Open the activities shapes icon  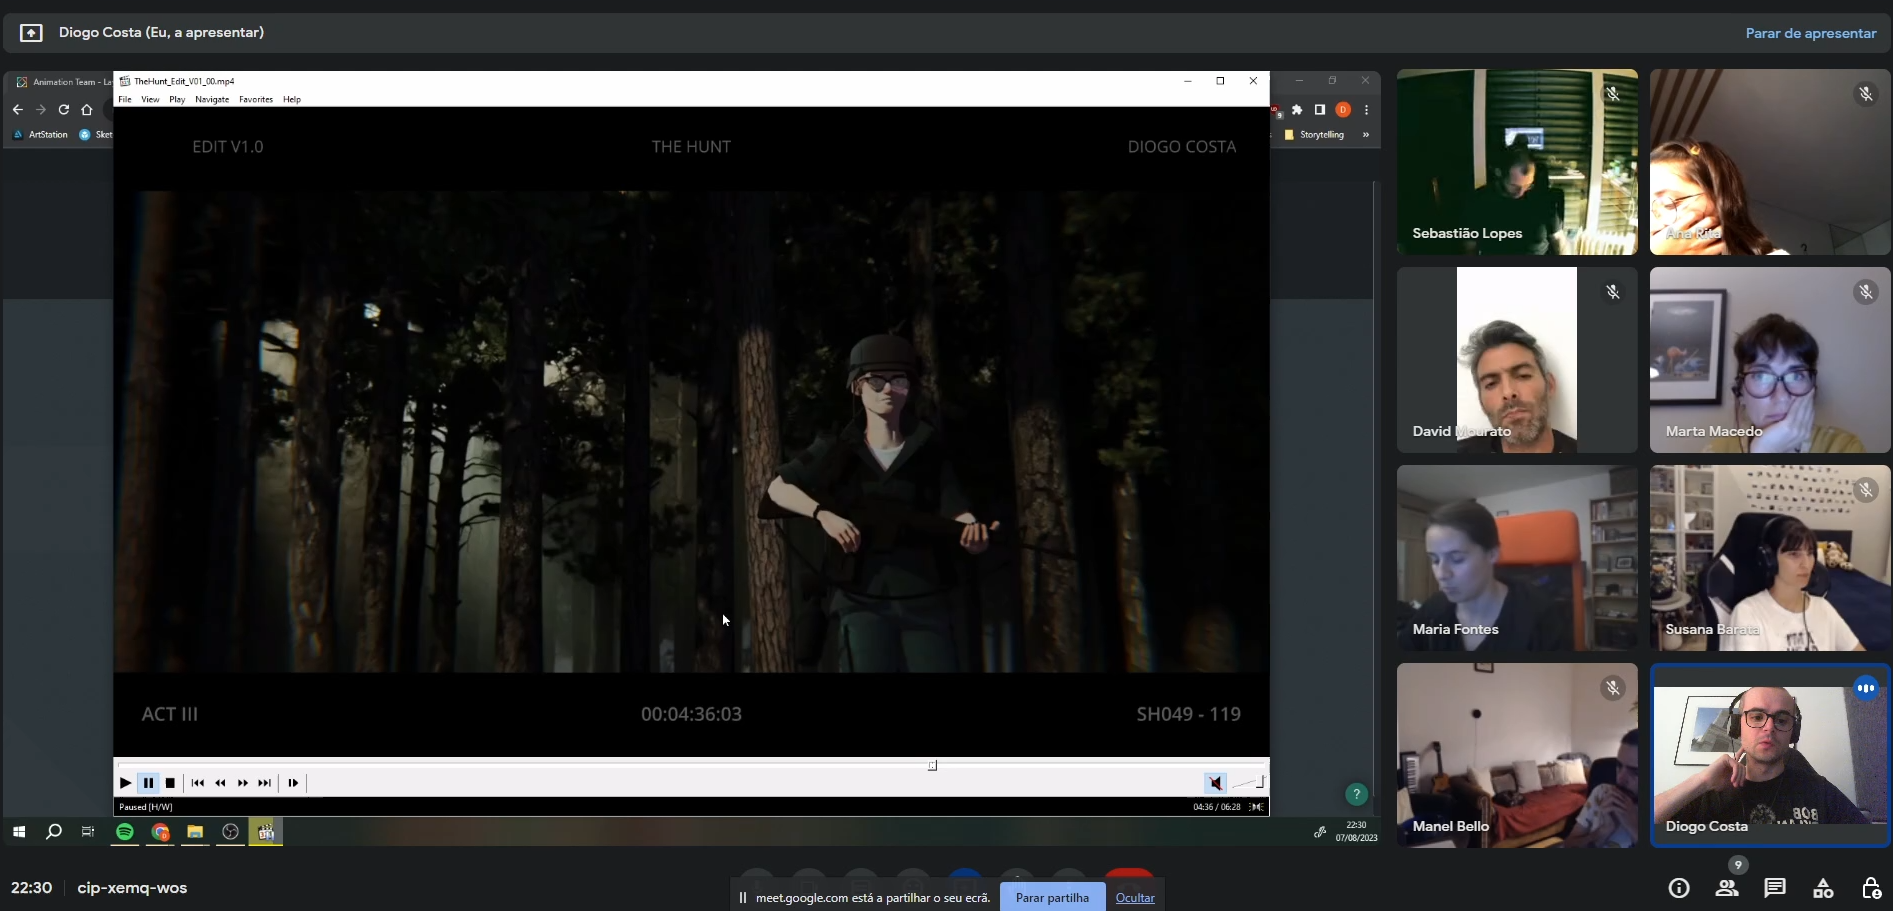pos(1823,888)
